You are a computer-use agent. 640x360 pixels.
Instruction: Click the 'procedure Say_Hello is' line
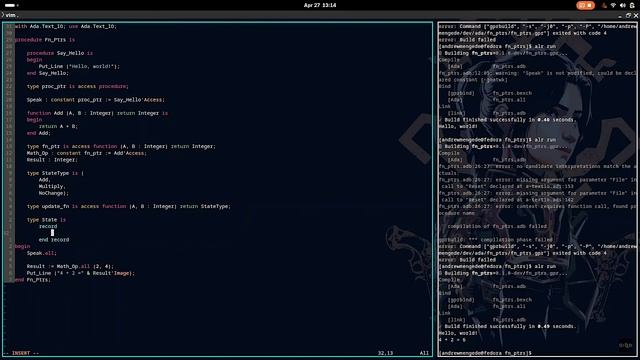pos(60,53)
